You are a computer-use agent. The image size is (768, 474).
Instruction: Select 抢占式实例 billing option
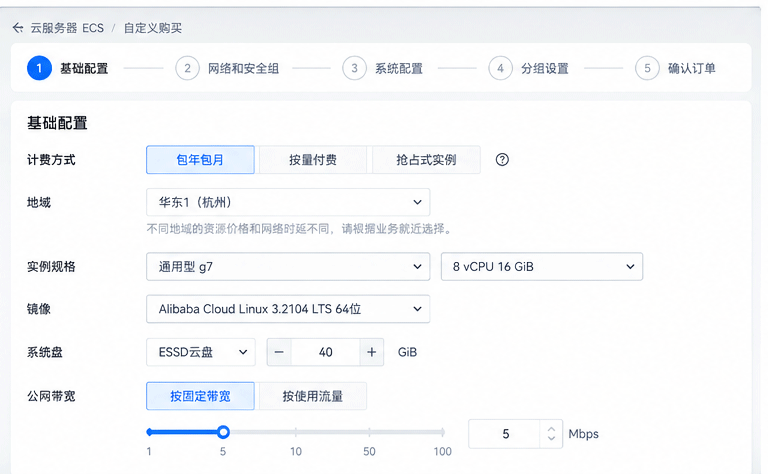(x=426, y=160)
